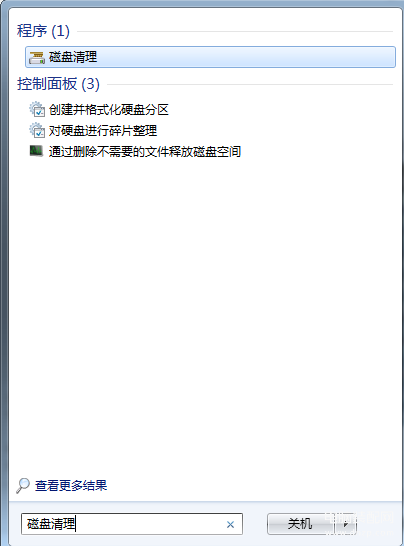Click the 控制面板 (3) group header
Viewport: 404px width, 546px height.
tap(58, 84)
